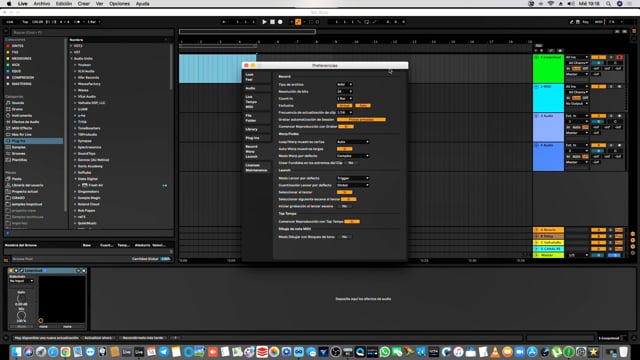
Task: Toggle Crear Fundidos en extremos del Clip
Action: pos(350,163)
